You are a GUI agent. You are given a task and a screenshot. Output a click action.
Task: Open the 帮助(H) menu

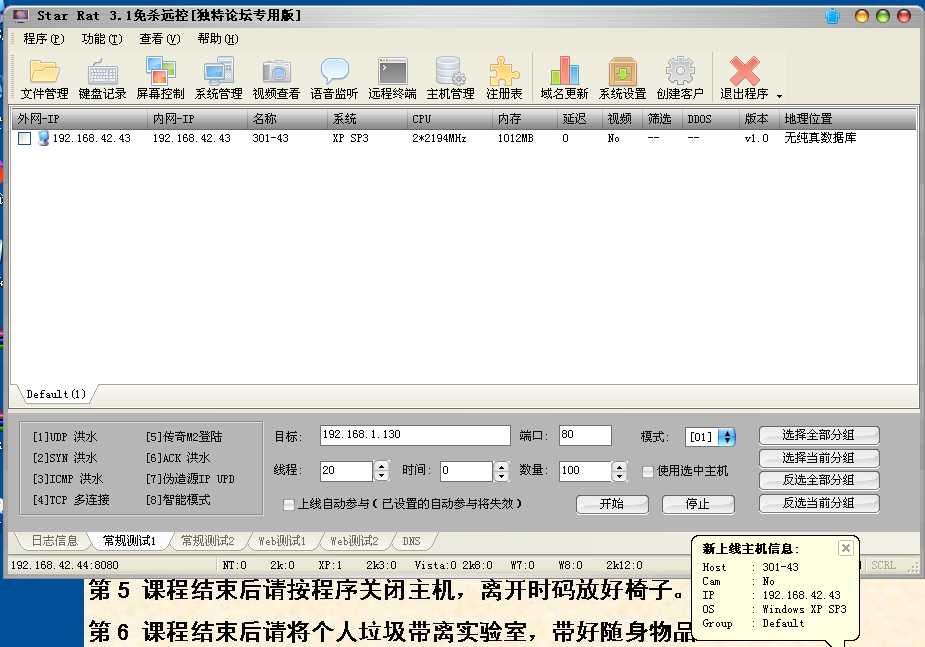218,39
